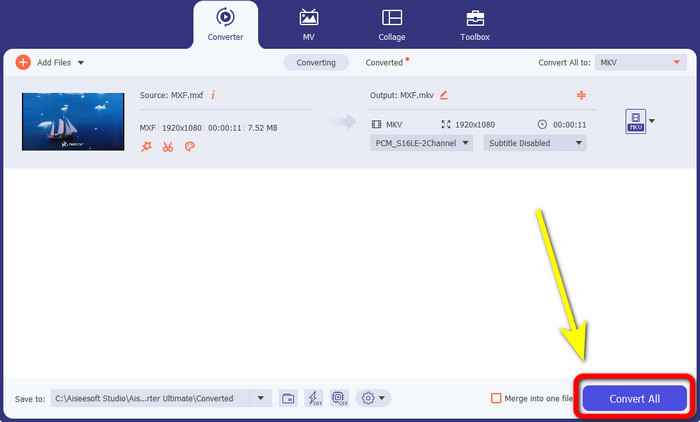The width and height of the screenshot is (700, 422).
Task: Open the magic wand Edit effects tool
Action: (x=146, y=146)
